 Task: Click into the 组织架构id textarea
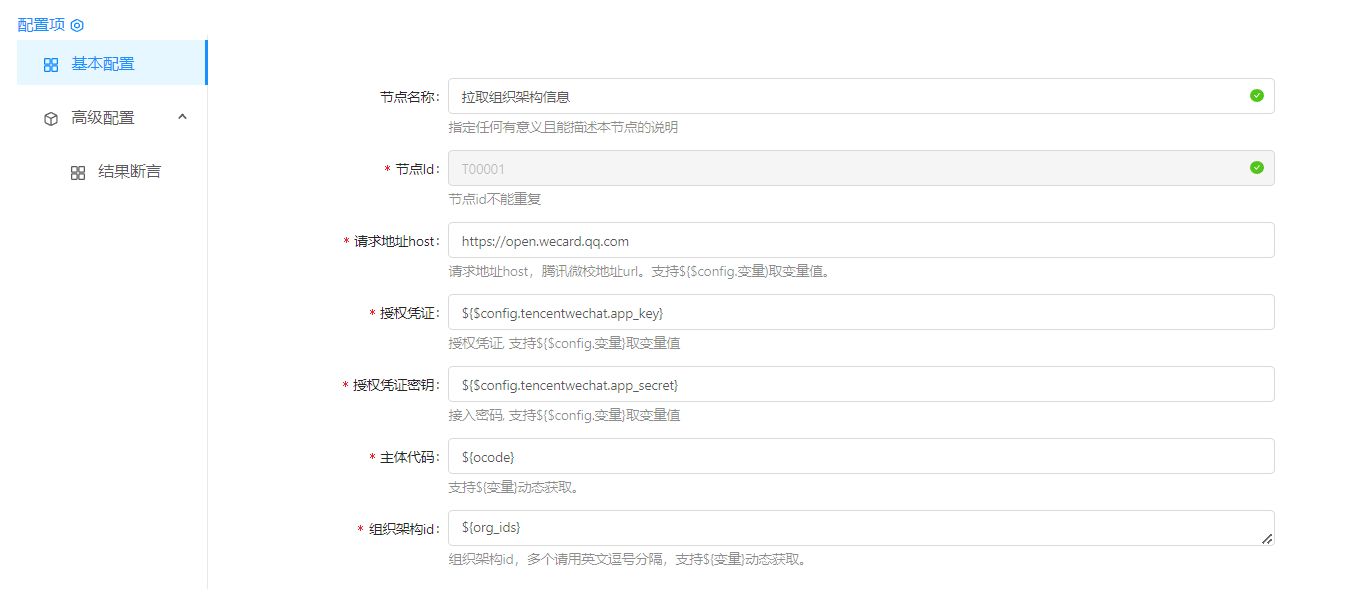click(850, 528)
